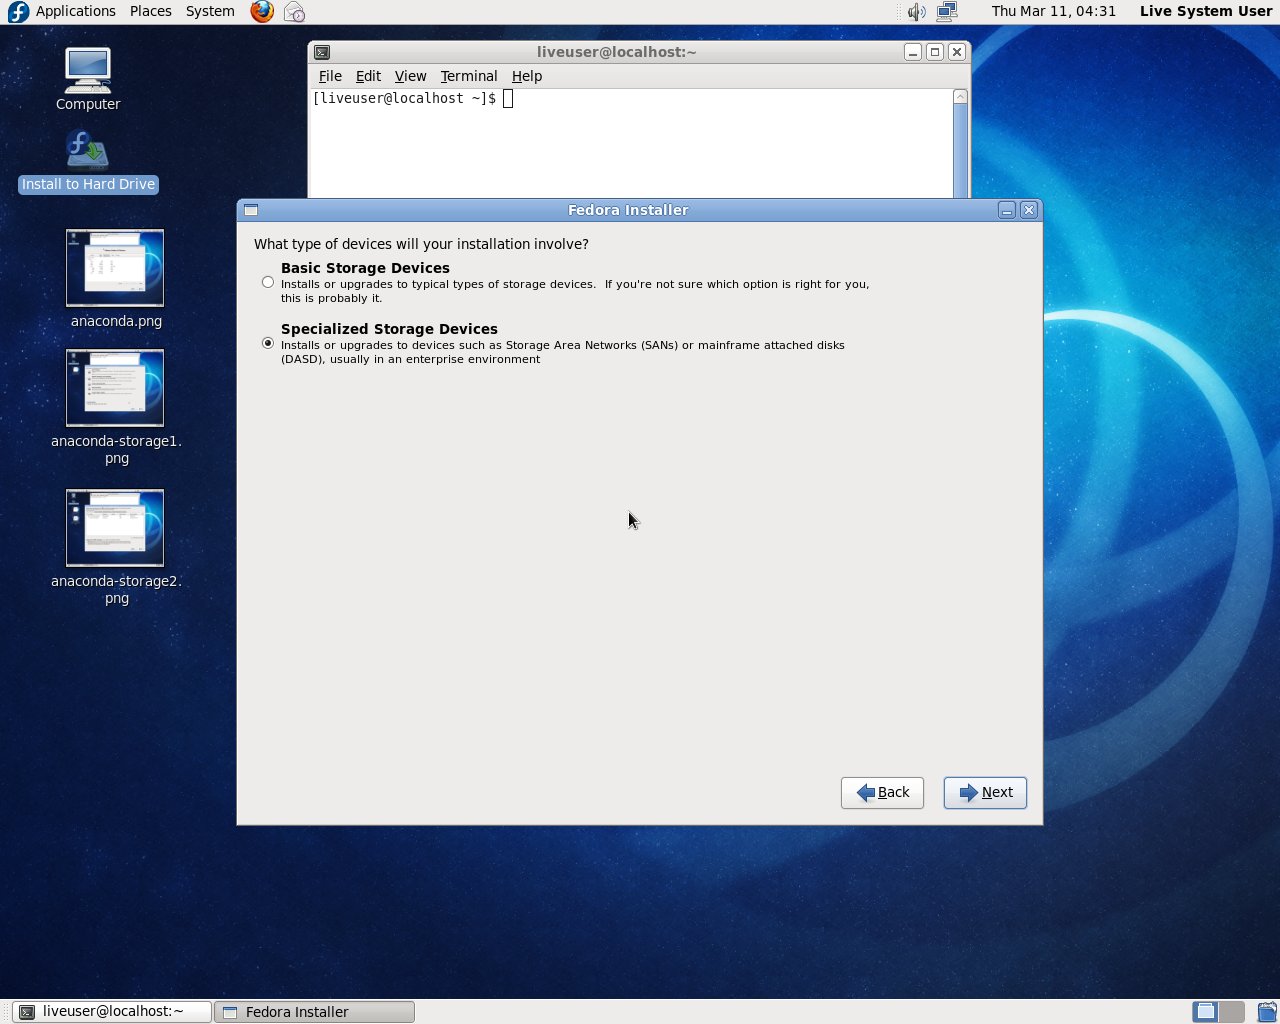Open the Applications menu
This screenshot has width=1280, height=1024.
click(75, 11)
